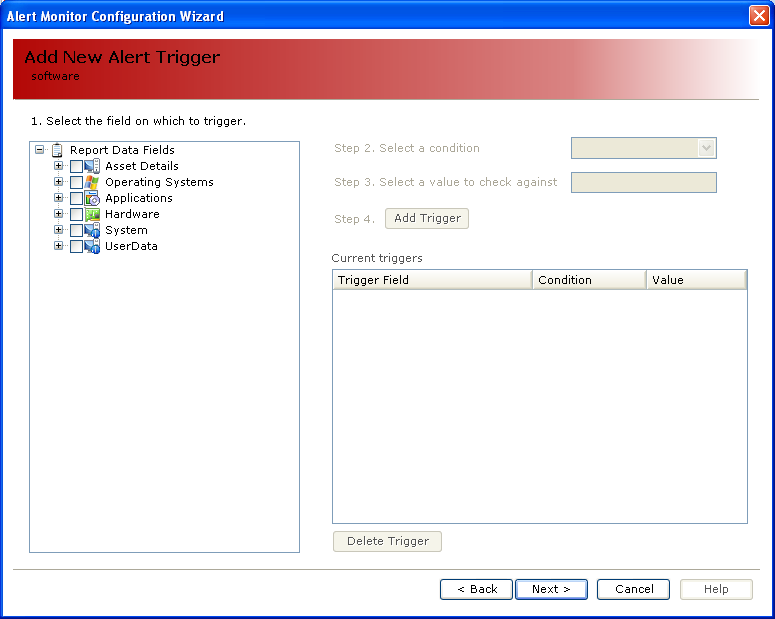Click the Applications disc icon

pos(92,198)
